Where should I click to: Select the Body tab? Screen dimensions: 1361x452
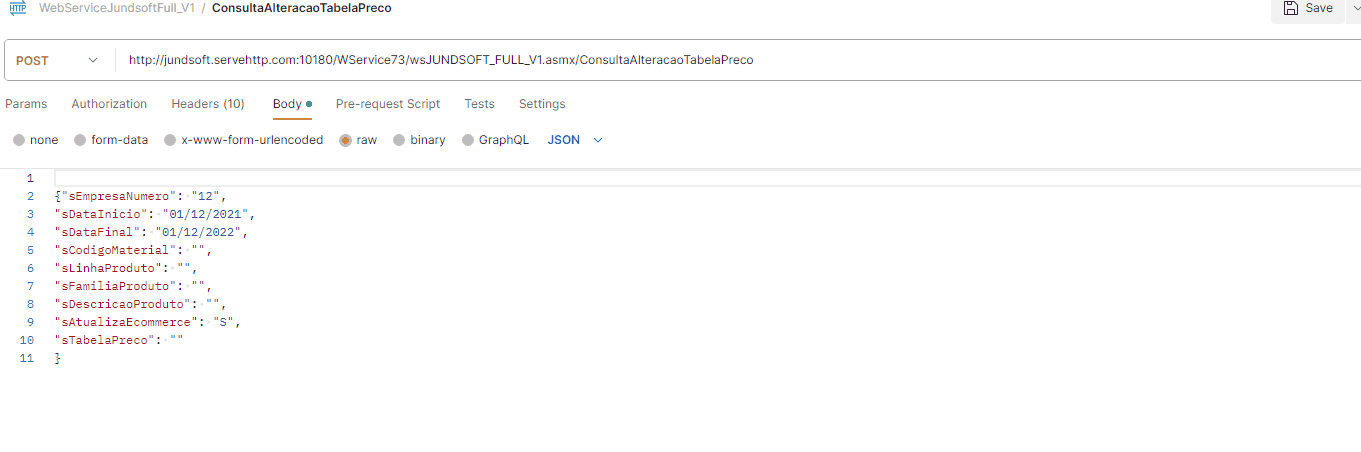coord(287,104)
